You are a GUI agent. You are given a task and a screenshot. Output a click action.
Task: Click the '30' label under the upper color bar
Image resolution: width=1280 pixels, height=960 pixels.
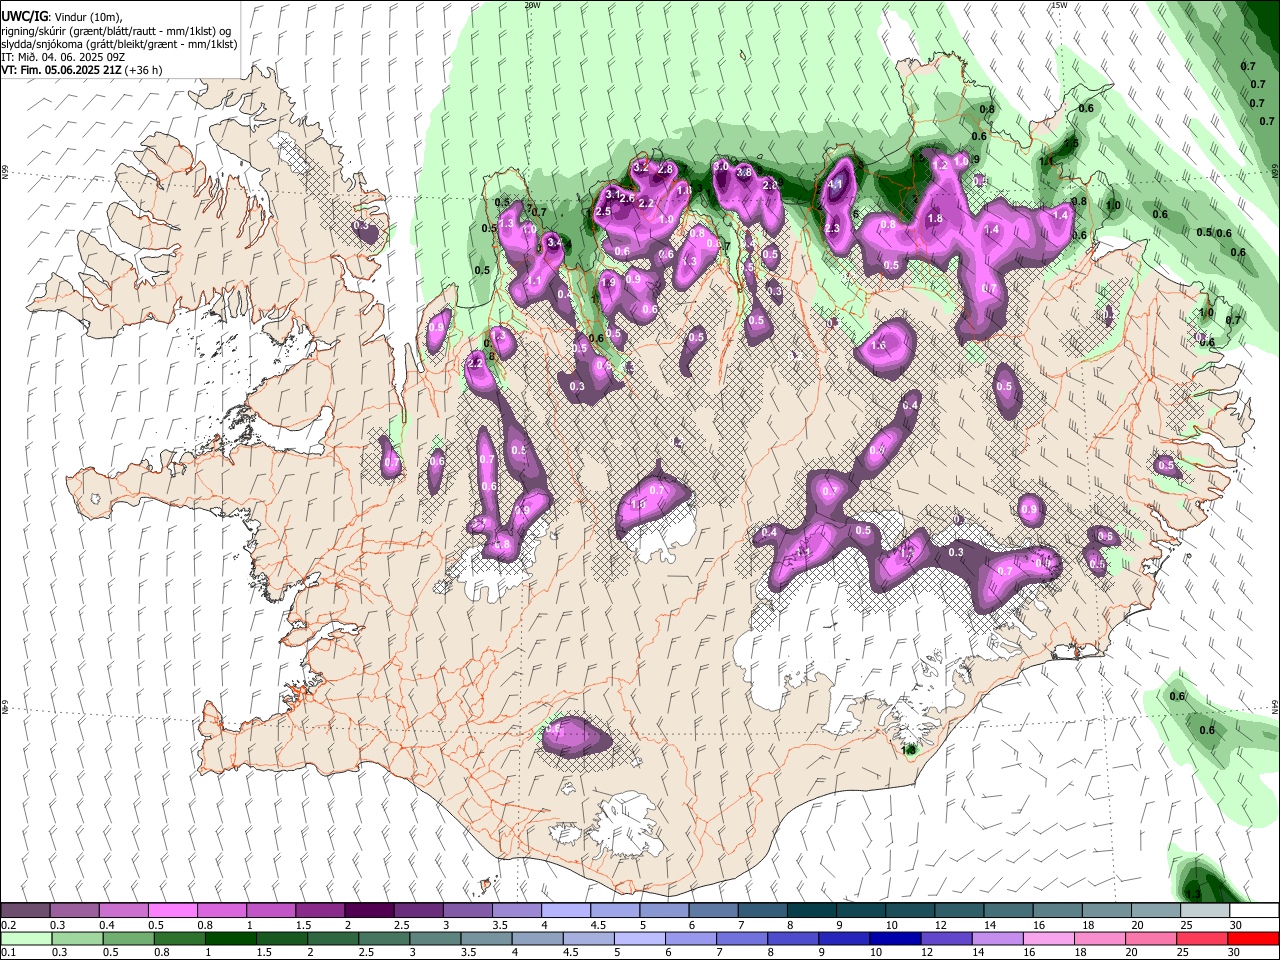click(1236, 925)
